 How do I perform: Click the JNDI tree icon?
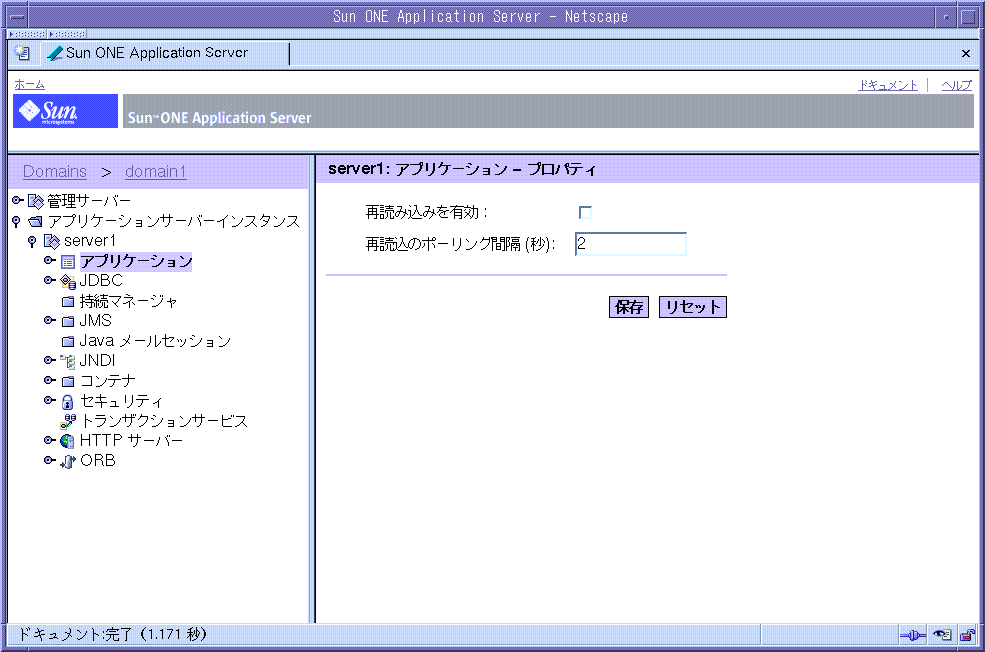click(68, 361)
